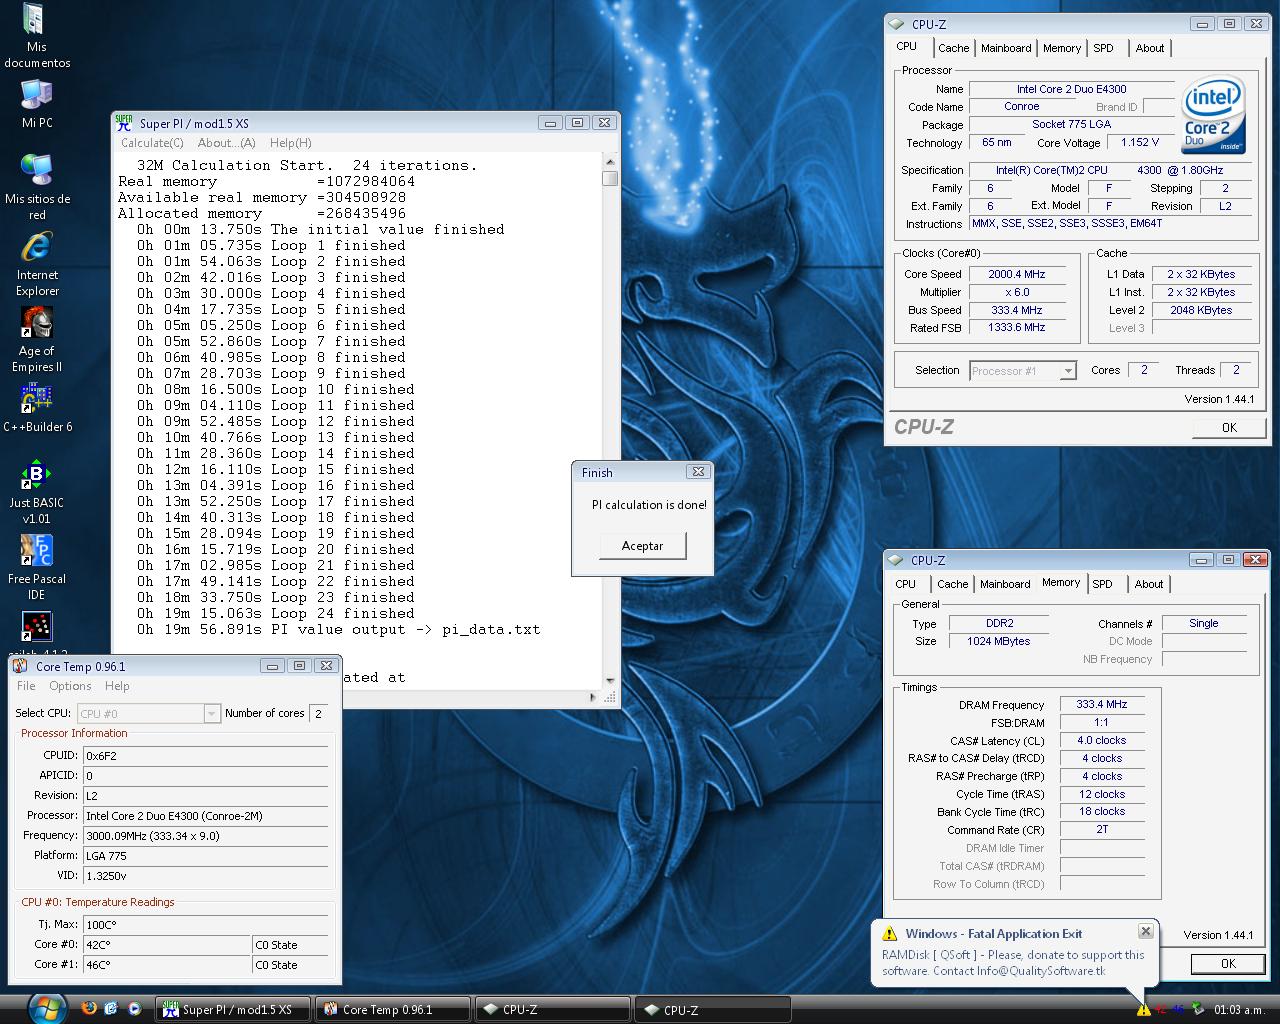Click the Super PI title bar icon
The image size is (1280, 1024).
click(x=124, y=122)
